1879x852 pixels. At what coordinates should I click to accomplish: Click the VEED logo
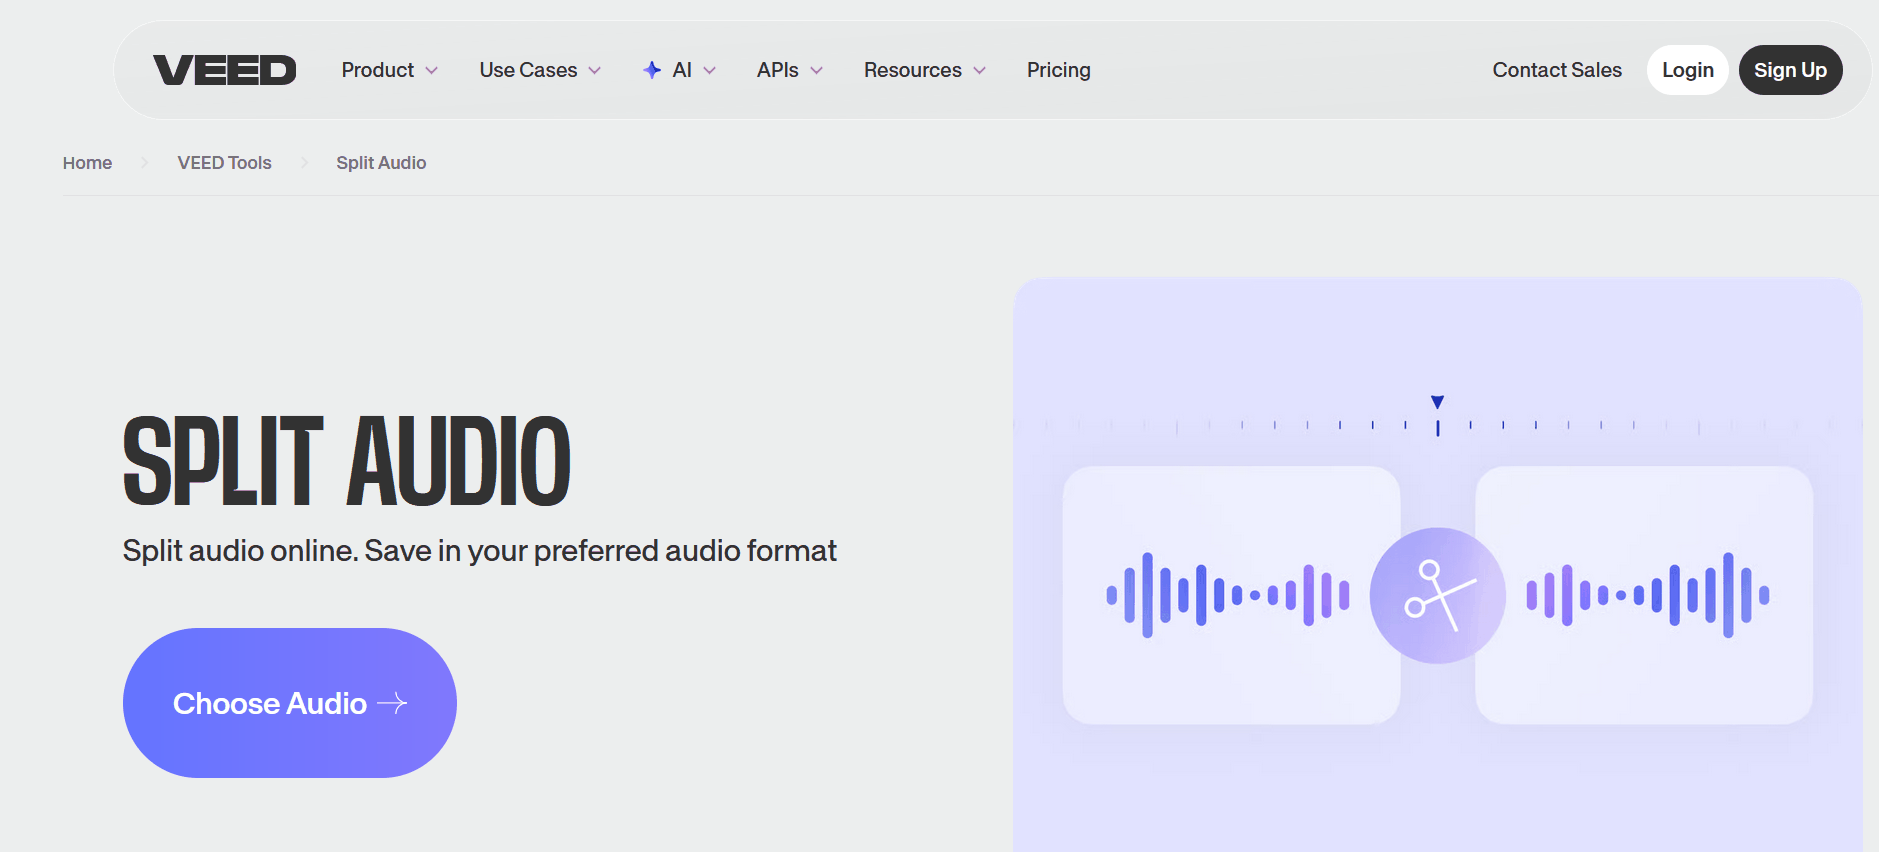[224, 70]
